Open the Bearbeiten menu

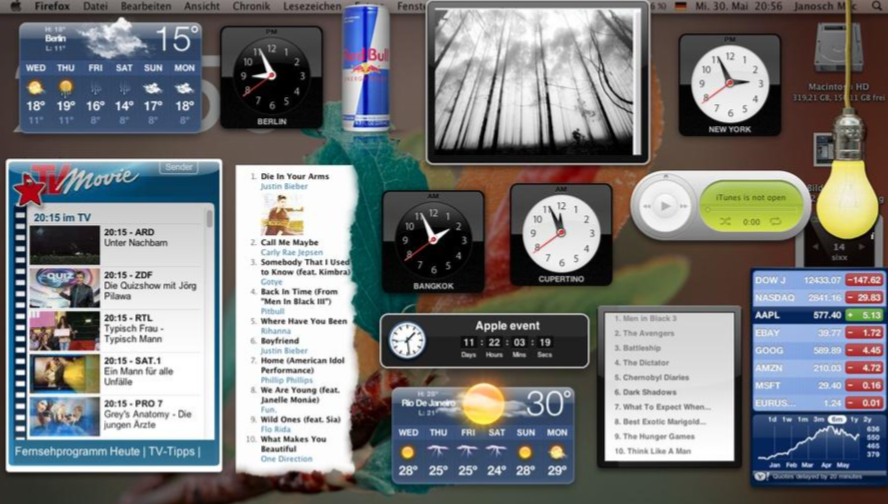pos(146,6)
